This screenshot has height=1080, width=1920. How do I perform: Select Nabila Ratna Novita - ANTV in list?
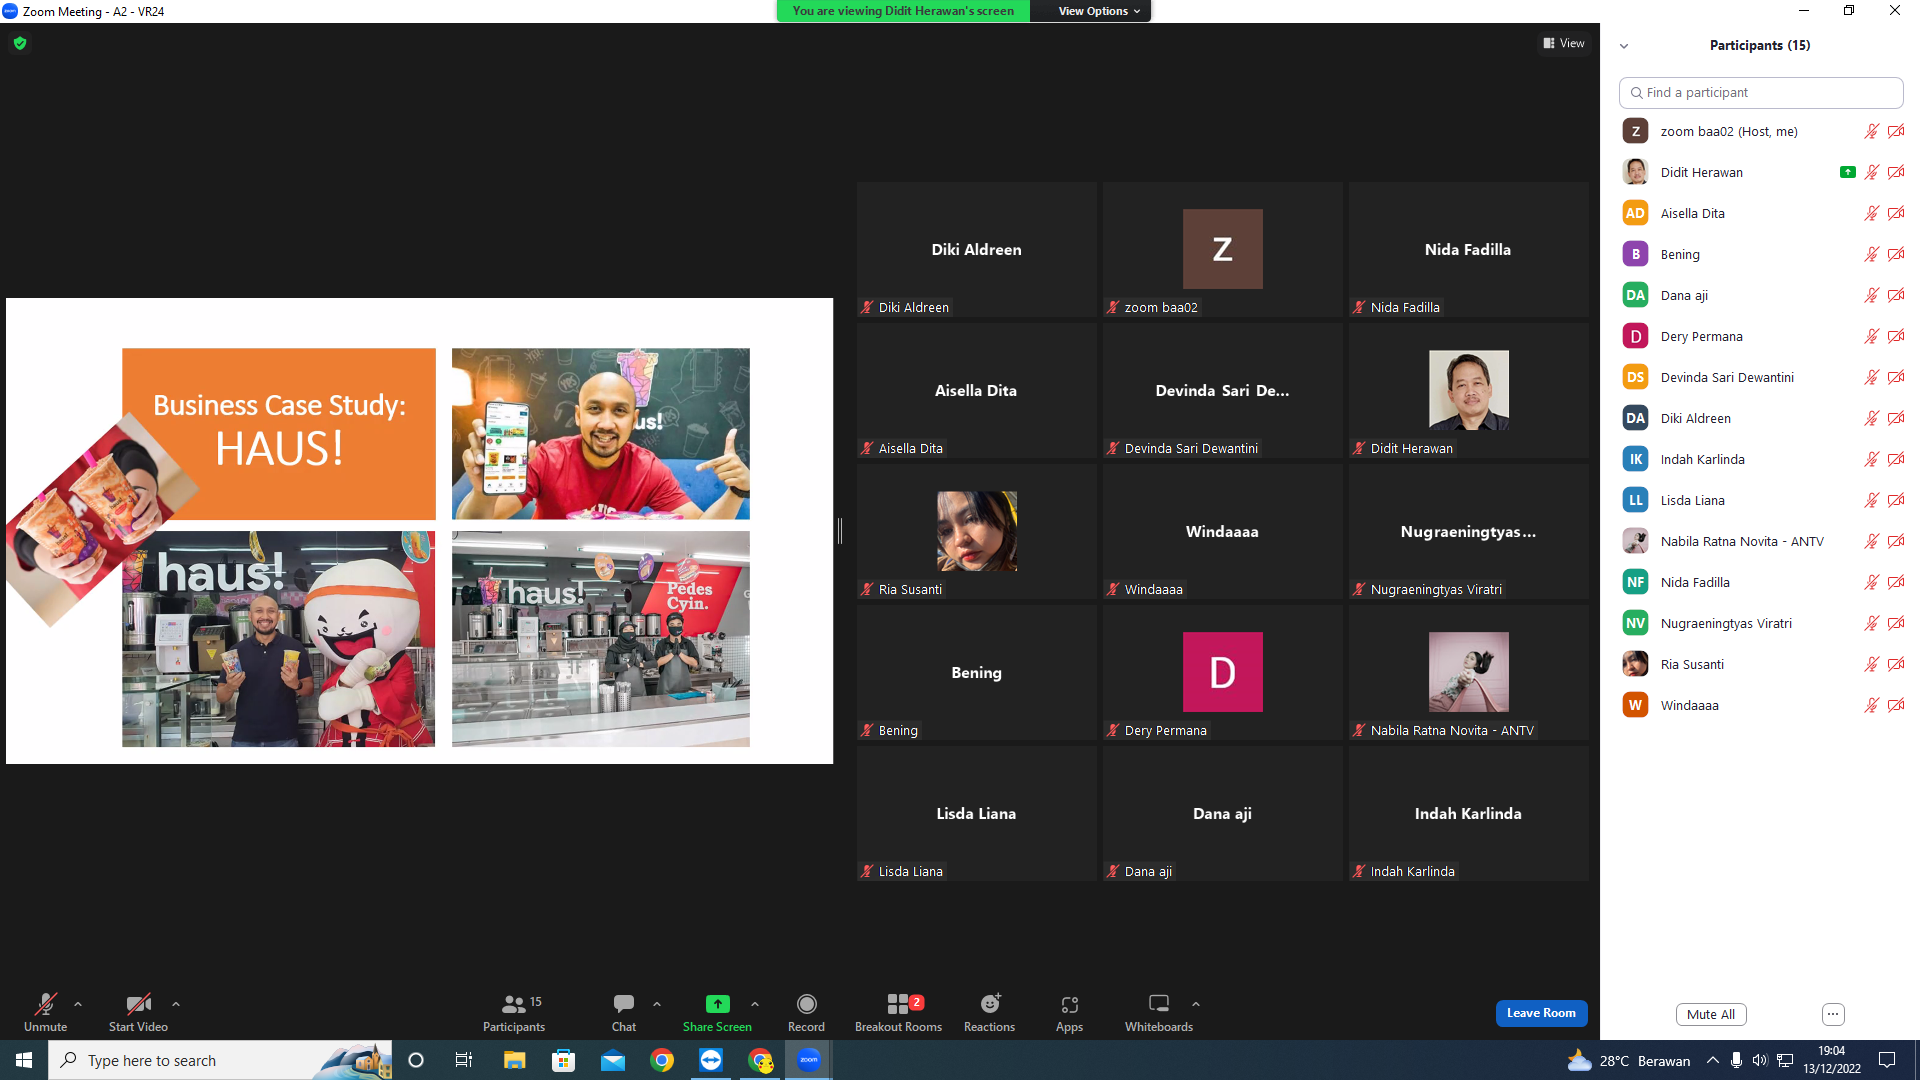click(x=1761, y=541)
